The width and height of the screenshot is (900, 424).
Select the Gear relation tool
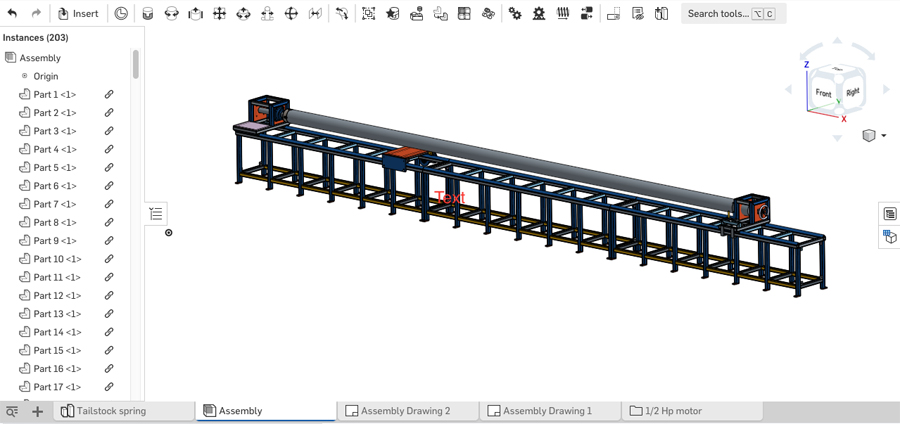coord(515,14)
